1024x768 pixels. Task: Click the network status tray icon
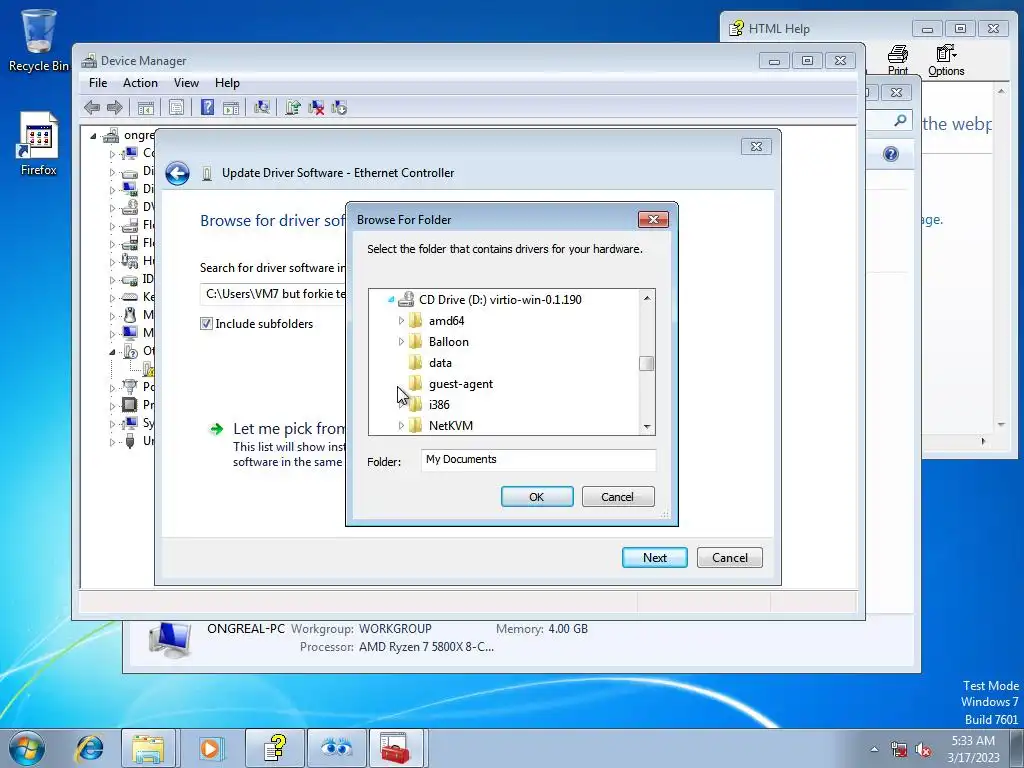click(899, 750)
